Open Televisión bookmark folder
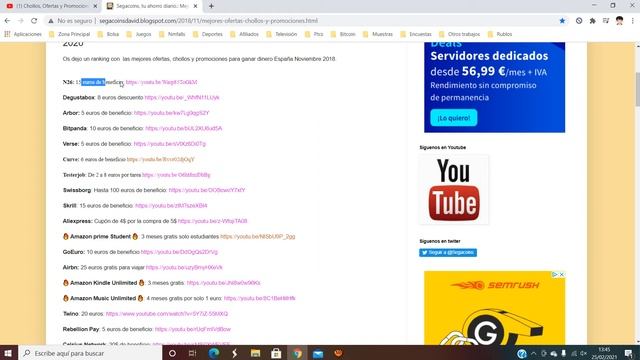 click(282, 34)
